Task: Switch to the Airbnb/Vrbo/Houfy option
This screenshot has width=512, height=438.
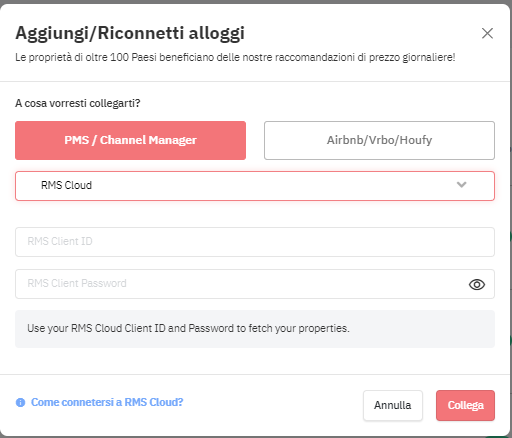Action: pos(379,140)
